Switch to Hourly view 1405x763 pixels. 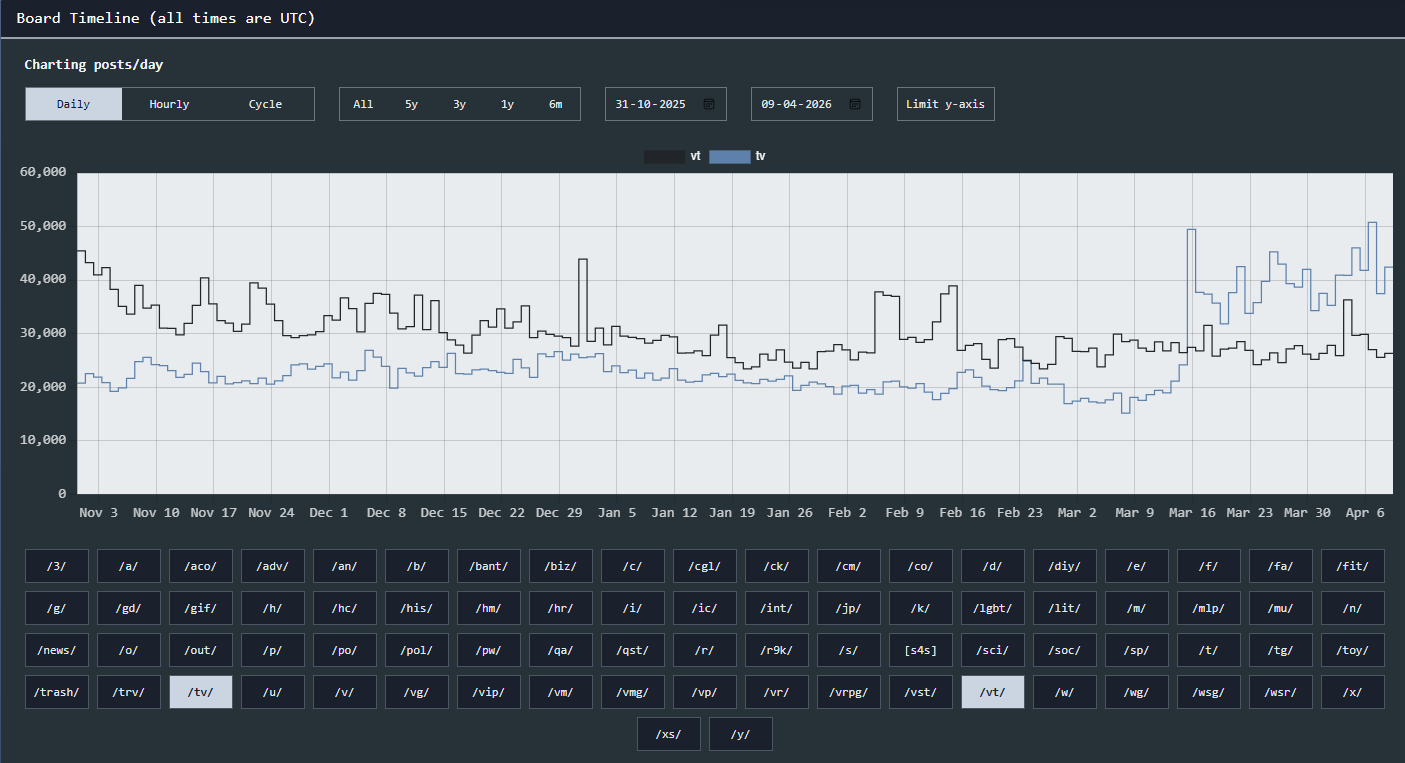[x=169, y=104]
